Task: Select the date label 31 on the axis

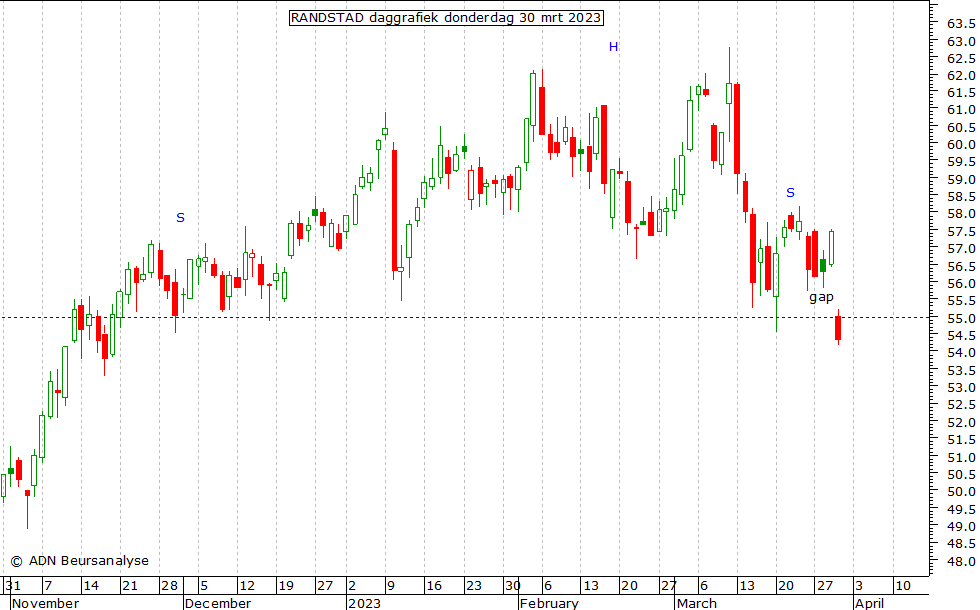Action: (13, 586)
